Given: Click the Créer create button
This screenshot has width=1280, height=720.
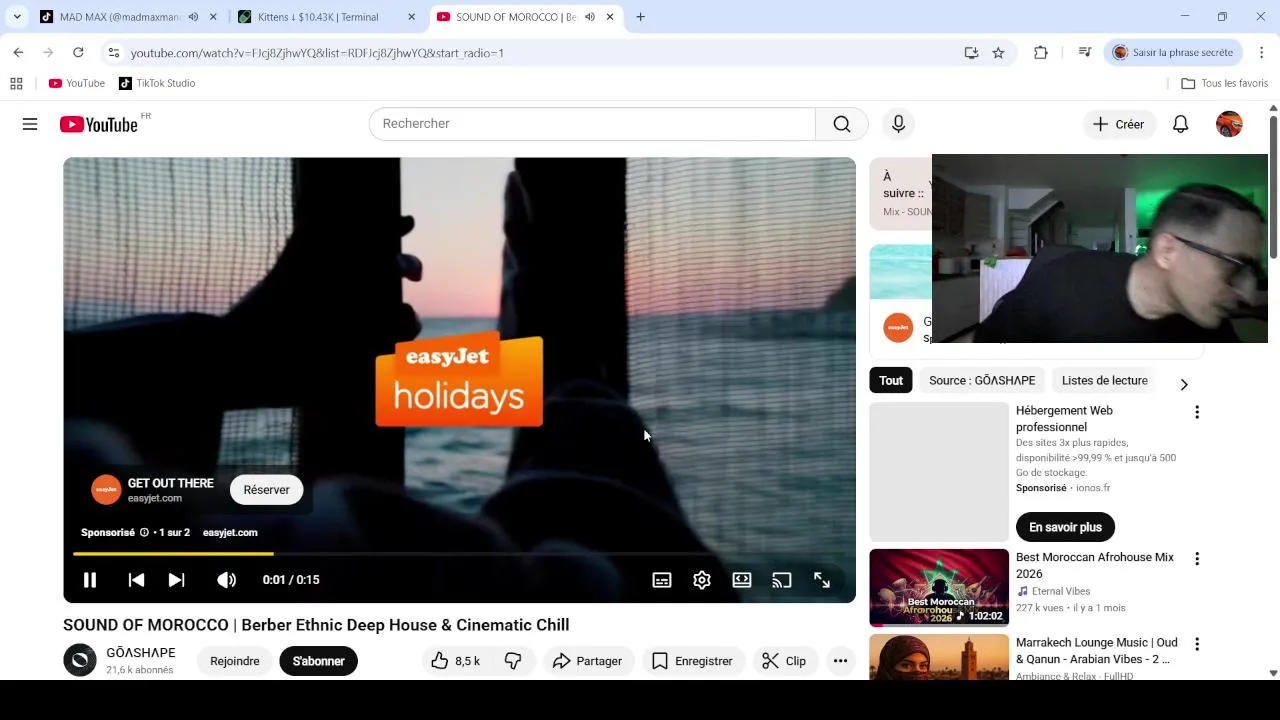Looking at the screenshot, I should (1119, 124).
